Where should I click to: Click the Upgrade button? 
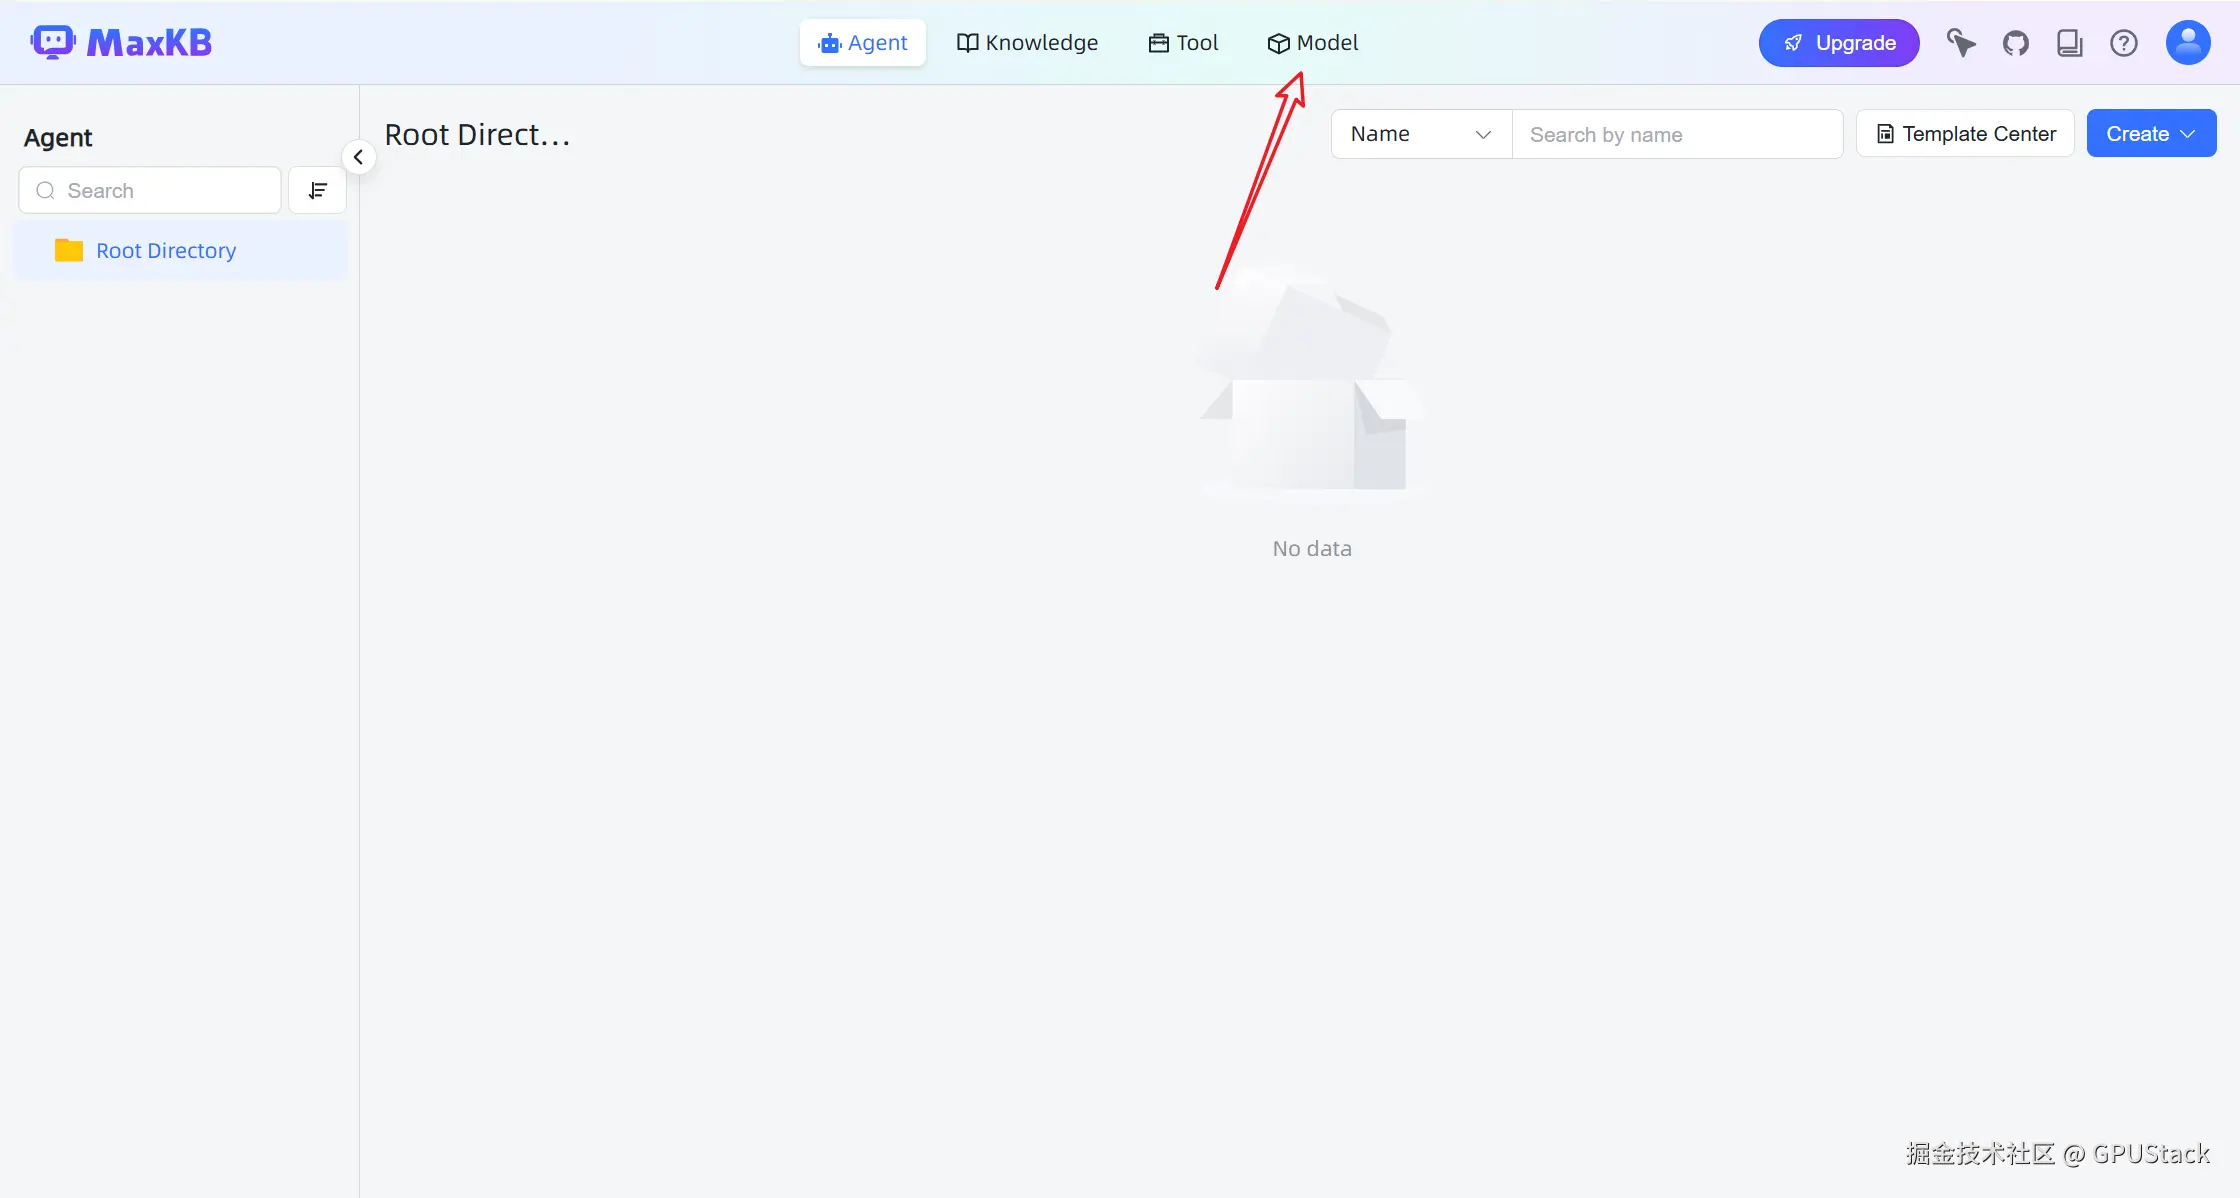click(1838, 43)
